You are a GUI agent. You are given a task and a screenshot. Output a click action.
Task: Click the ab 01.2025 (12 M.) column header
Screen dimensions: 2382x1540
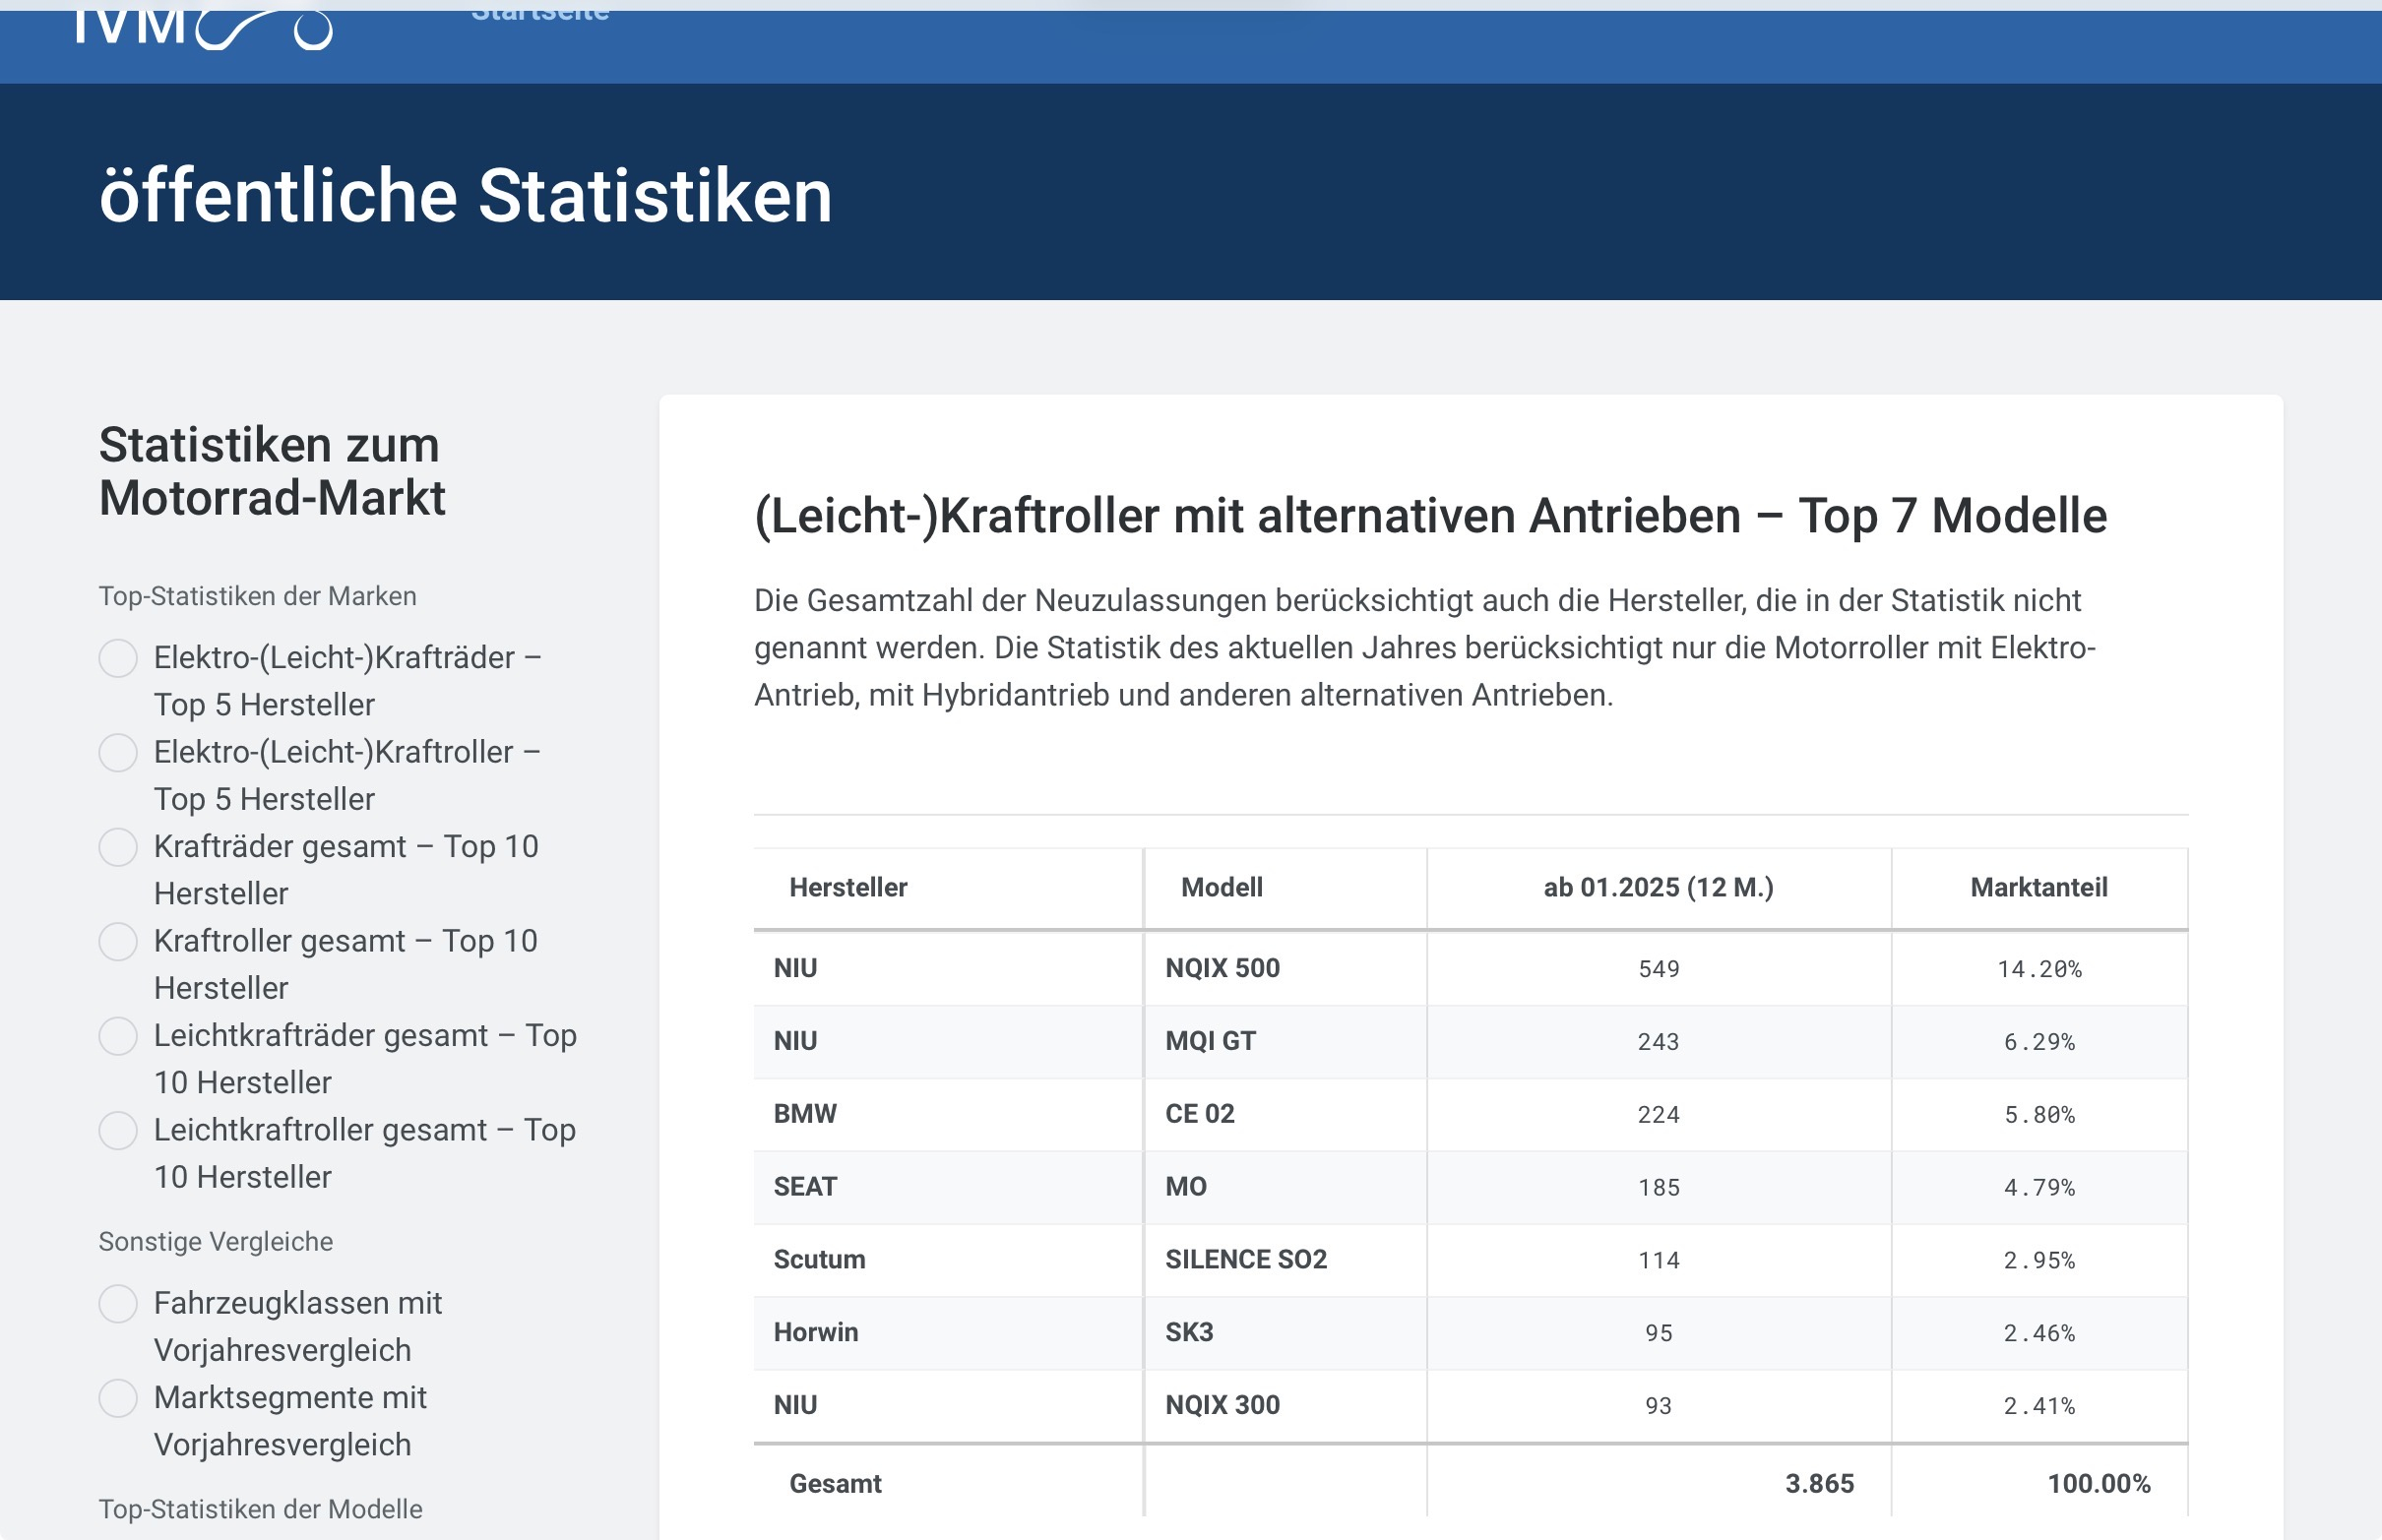coord(1658,887)
